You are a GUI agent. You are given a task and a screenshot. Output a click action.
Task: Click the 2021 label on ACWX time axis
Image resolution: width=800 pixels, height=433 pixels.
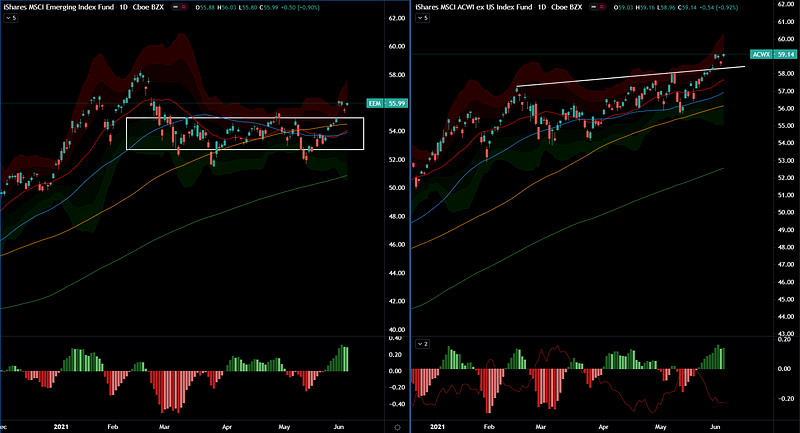441,426
